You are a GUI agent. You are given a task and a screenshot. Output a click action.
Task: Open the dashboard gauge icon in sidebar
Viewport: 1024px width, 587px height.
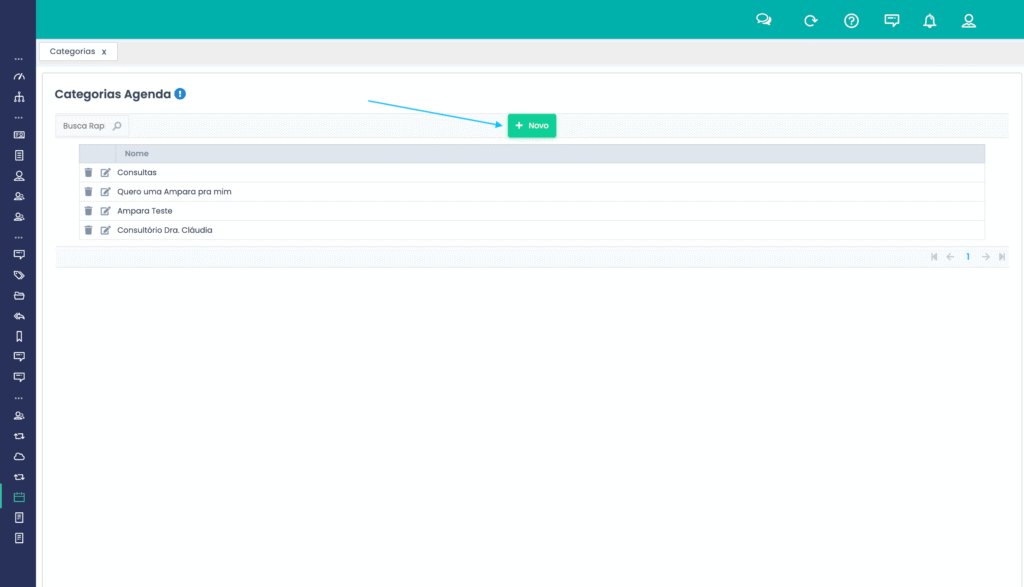[18, 77]
